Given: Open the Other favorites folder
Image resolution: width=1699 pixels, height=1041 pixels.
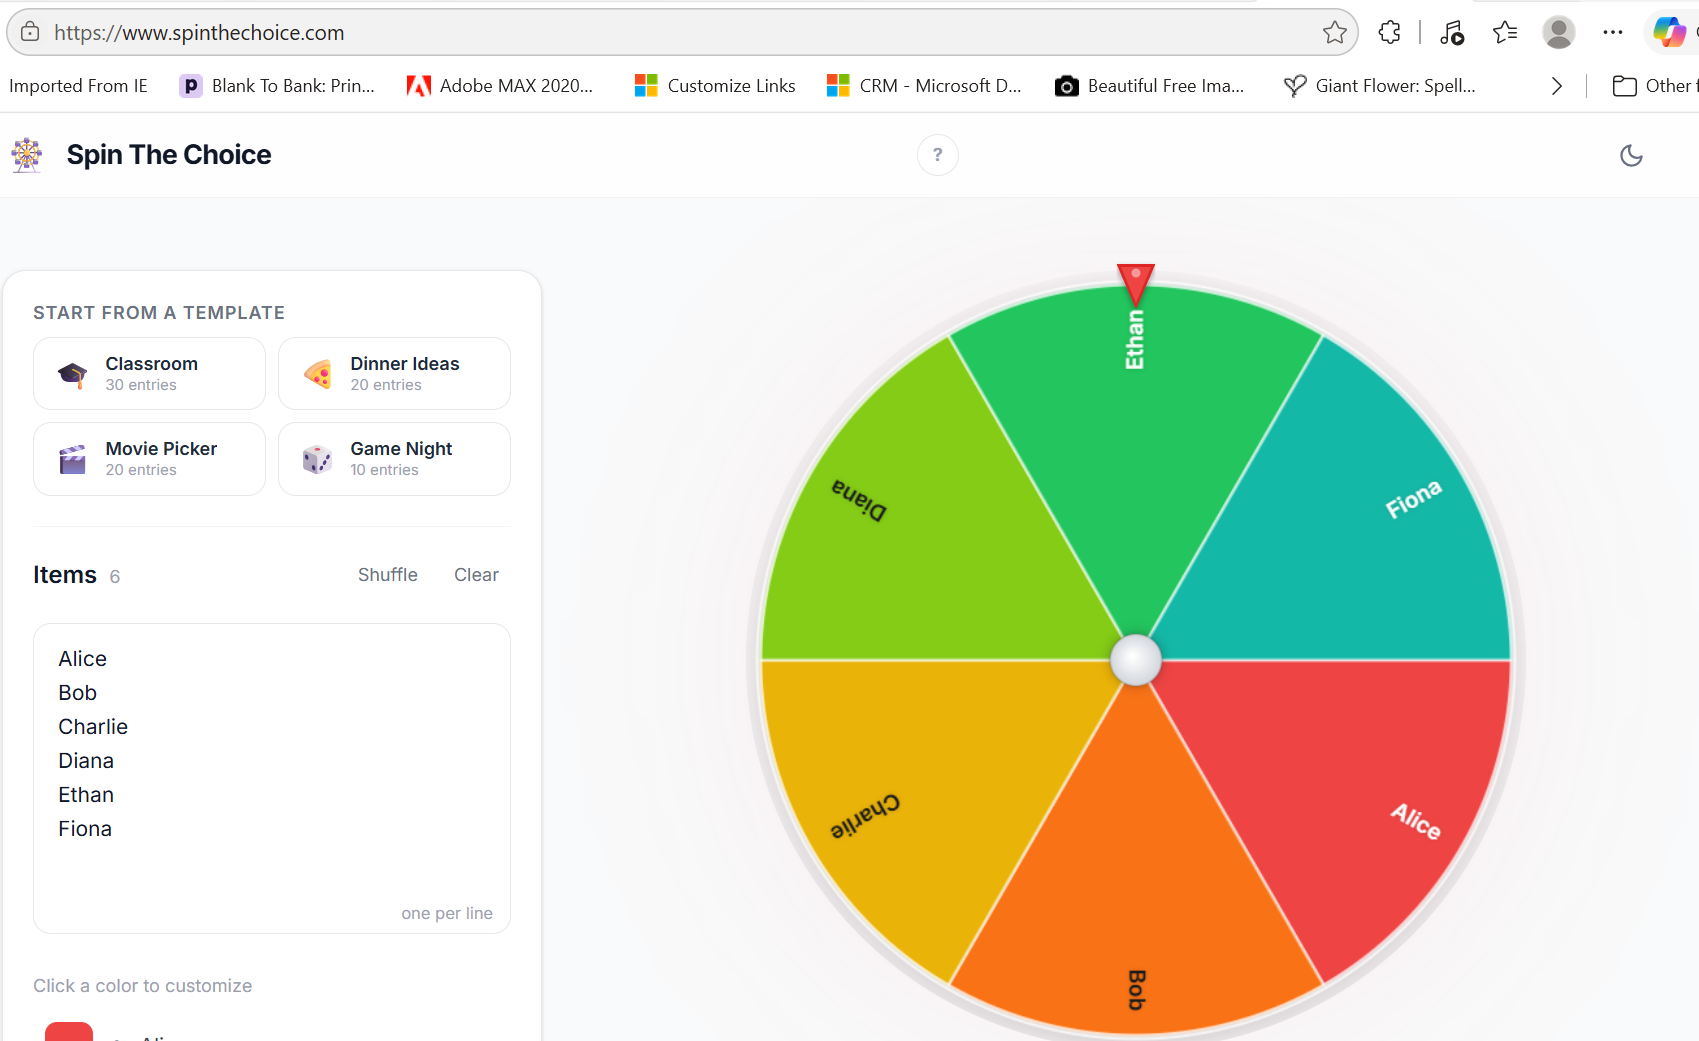Looking at the screenshot, I should click(x=1654, y=86).
